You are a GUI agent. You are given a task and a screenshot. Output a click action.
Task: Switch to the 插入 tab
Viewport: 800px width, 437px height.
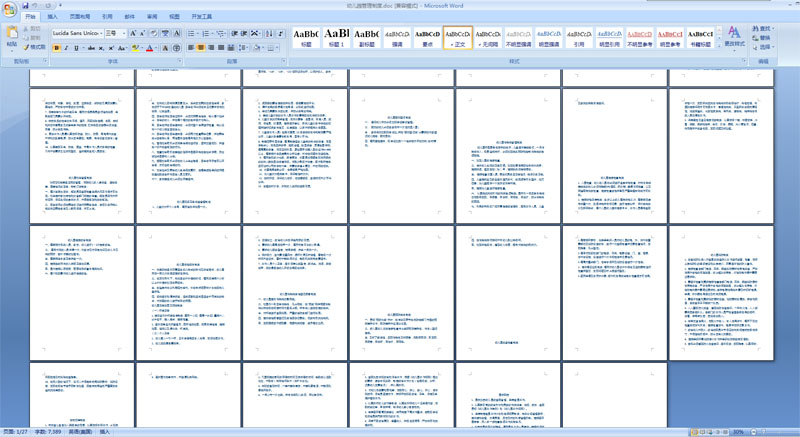(53, 17)
